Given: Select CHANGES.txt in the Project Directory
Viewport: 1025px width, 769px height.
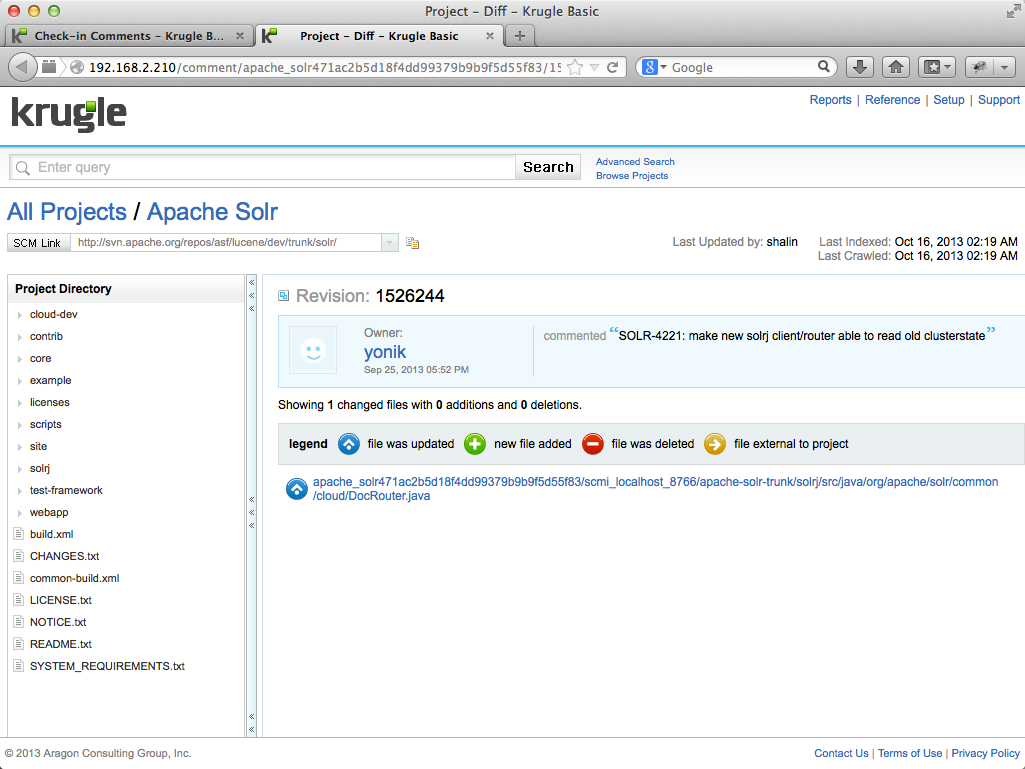Looking at the screenshot, I should coord(65,556).
